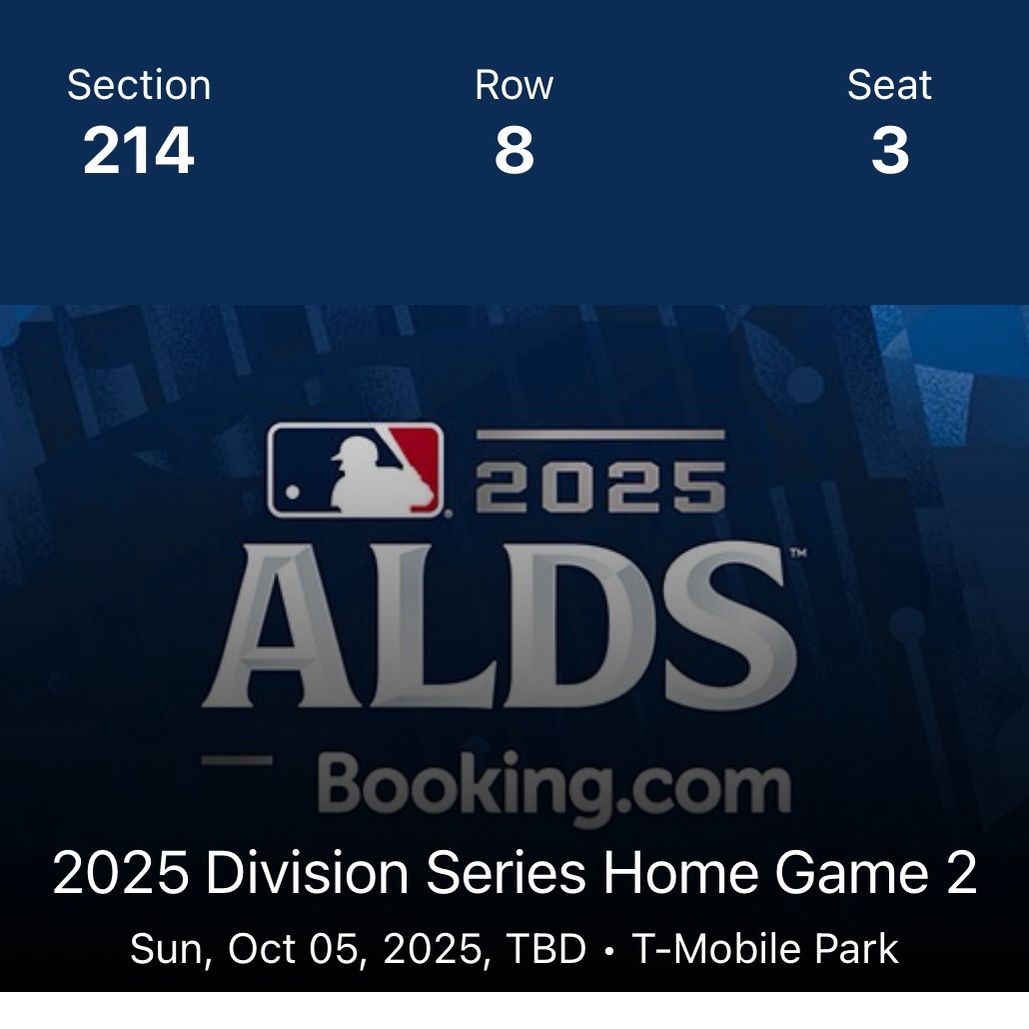Click the Sun, Oct 05, 2025 date text
The height and width of the screenshot is (1029, 1029).
(x=307, y=950)
